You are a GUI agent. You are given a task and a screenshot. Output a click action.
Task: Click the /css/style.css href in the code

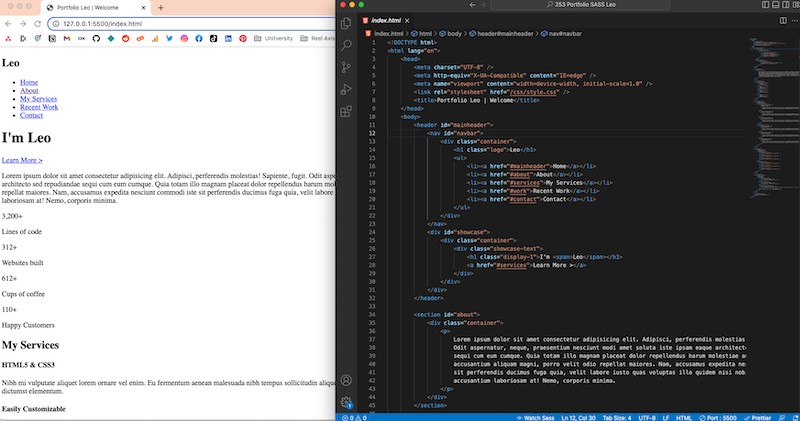[533, 92]
